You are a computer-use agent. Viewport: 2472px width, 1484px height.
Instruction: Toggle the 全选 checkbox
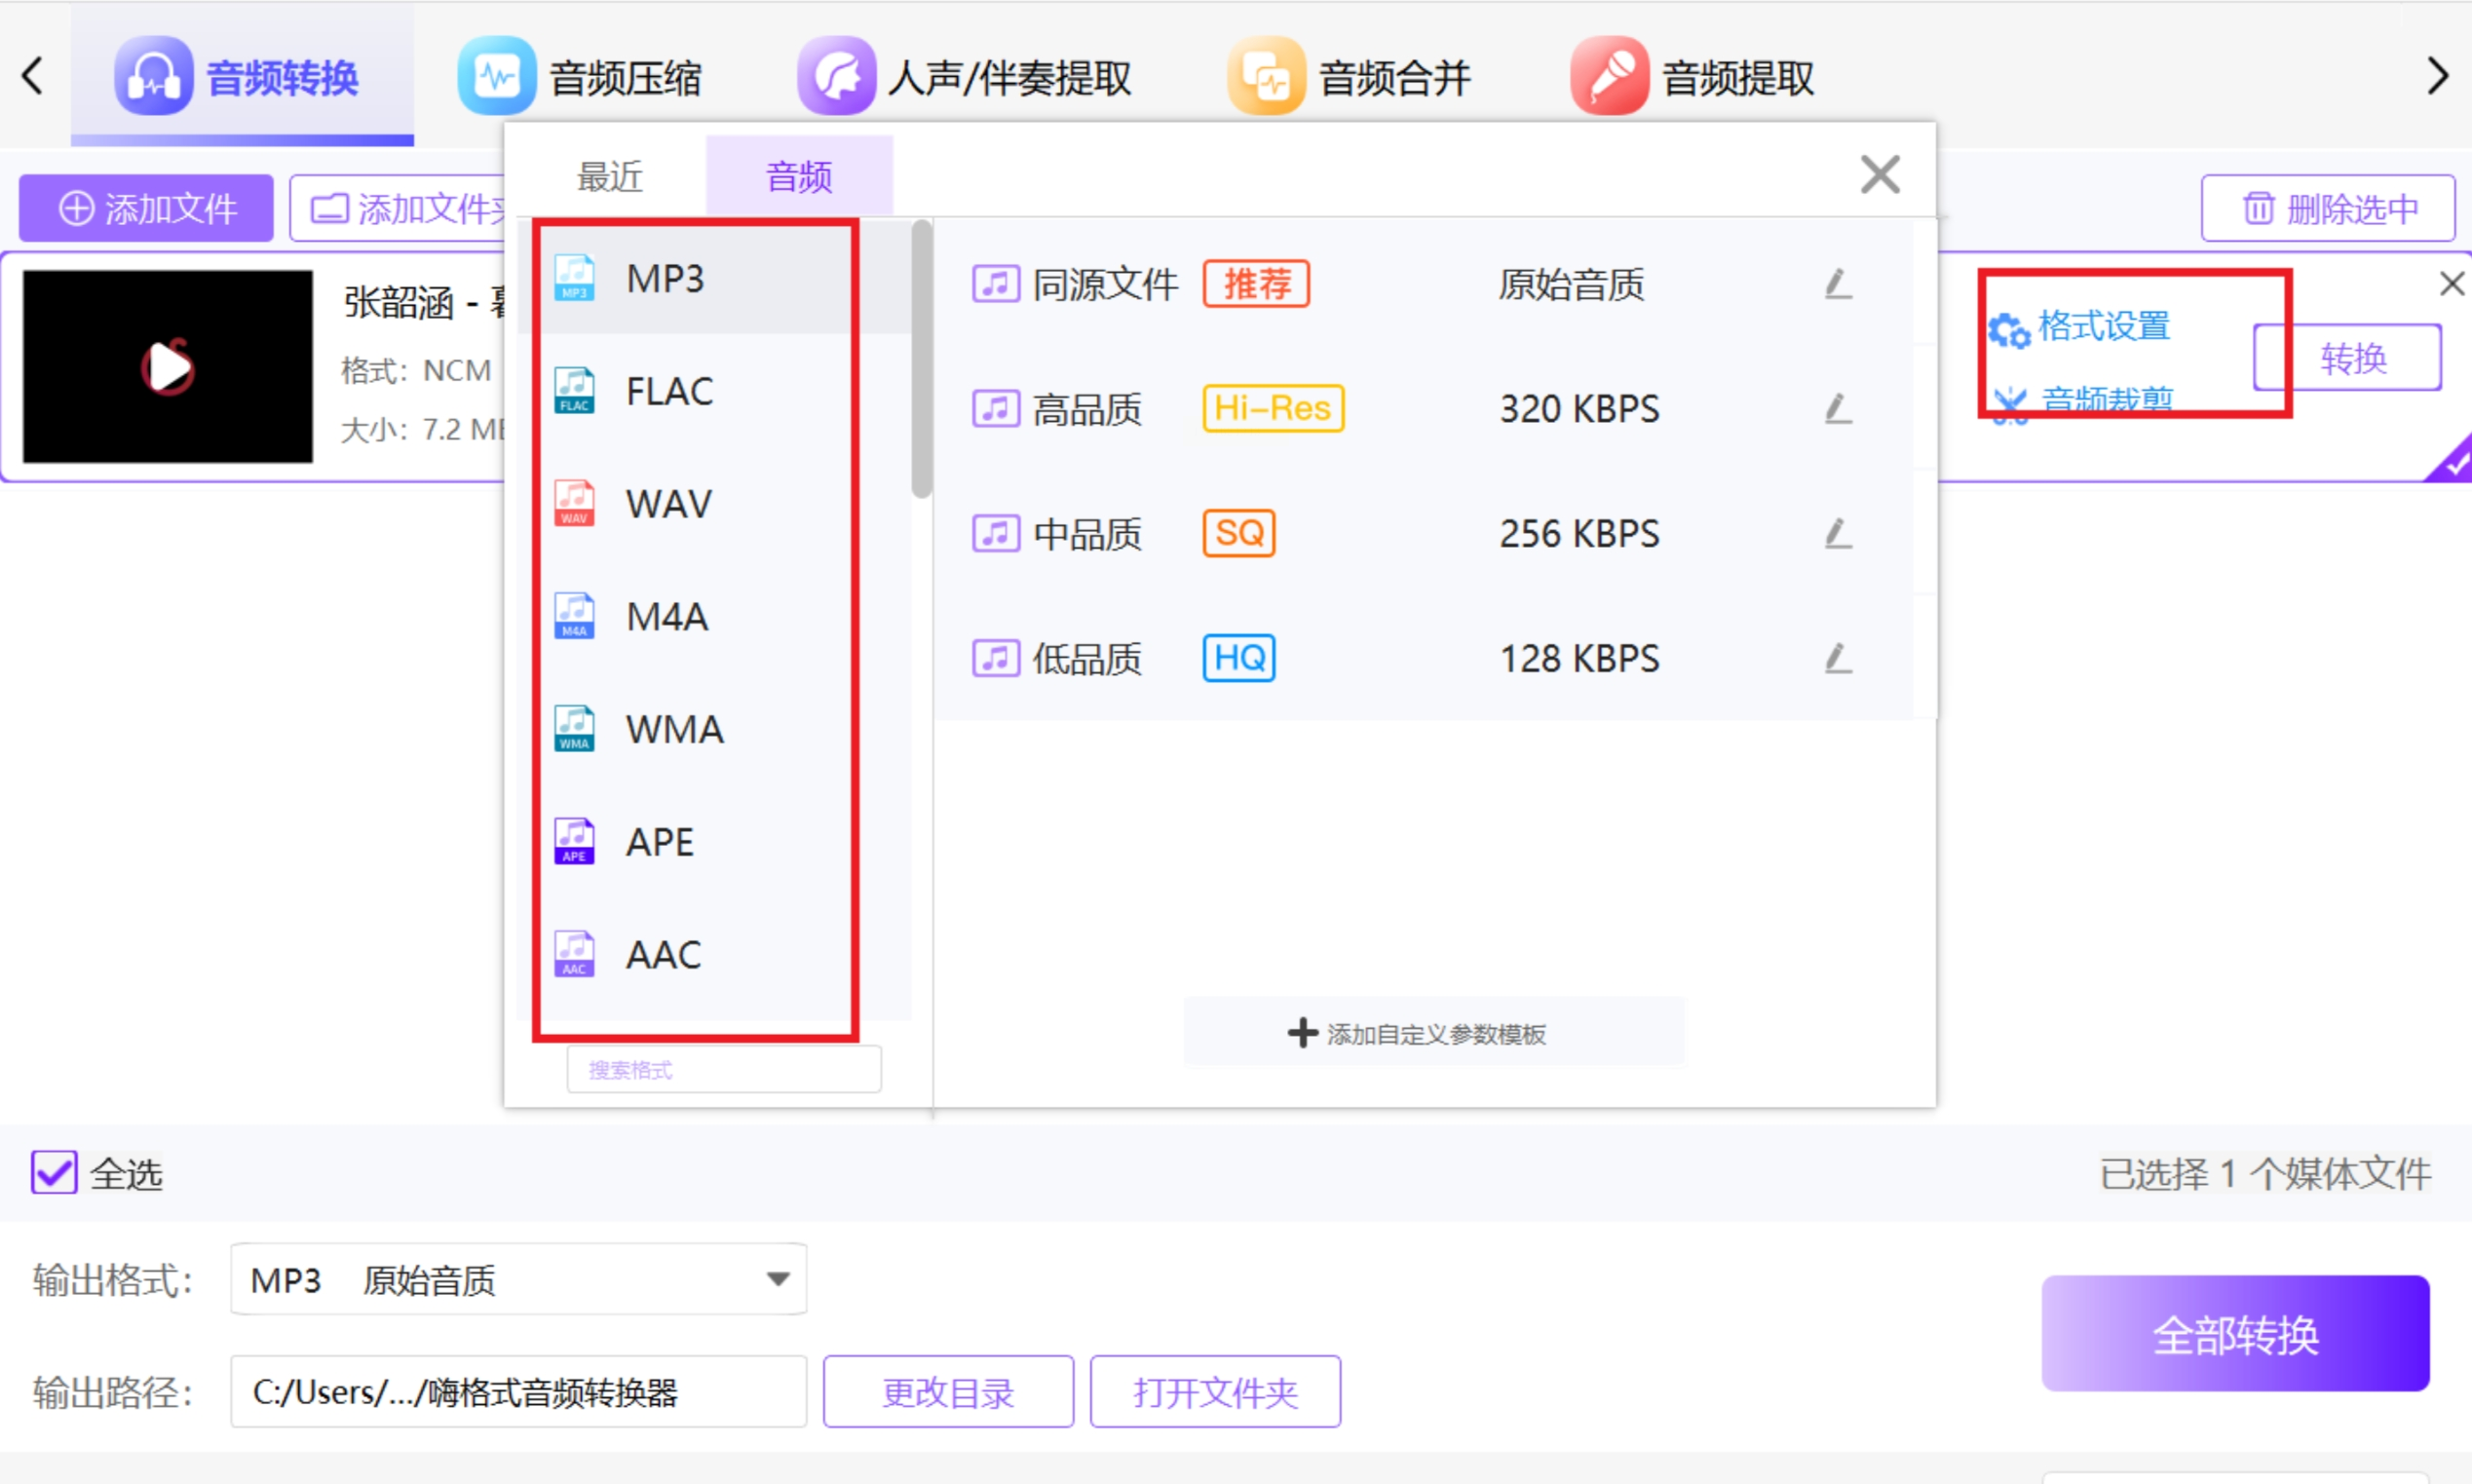coord(54,1173)
